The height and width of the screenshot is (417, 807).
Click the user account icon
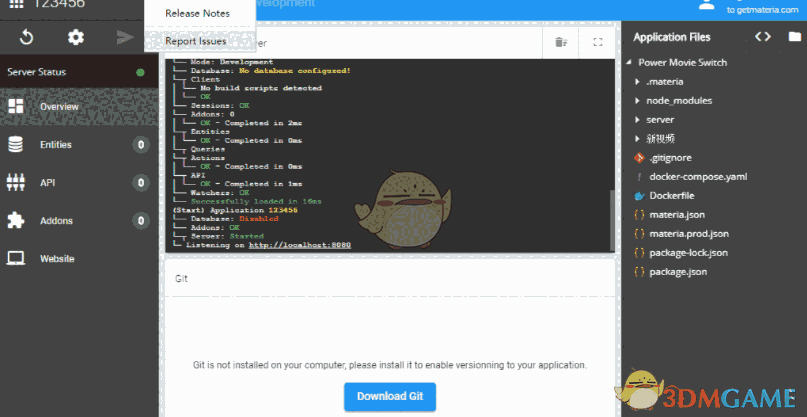707,5
